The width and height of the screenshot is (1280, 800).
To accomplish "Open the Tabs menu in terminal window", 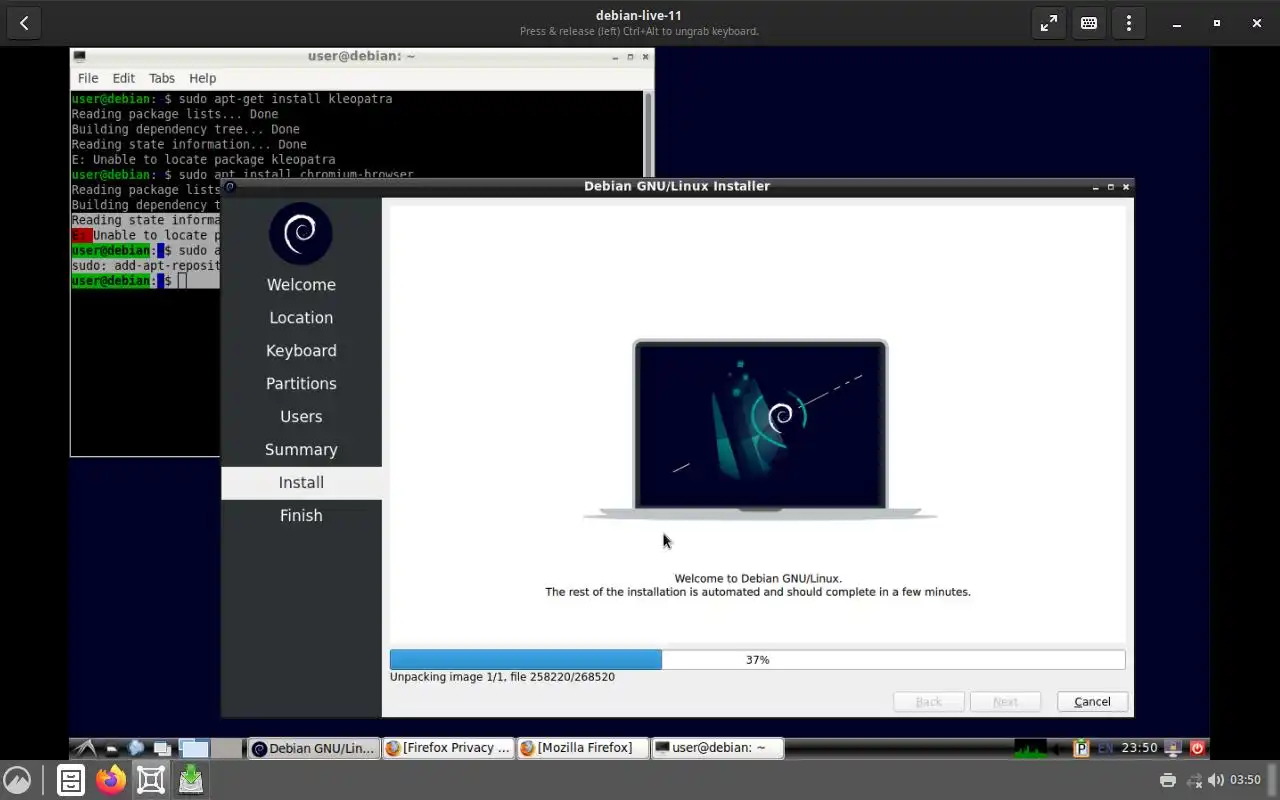I will pyautogui.click(x=162, y=78).
